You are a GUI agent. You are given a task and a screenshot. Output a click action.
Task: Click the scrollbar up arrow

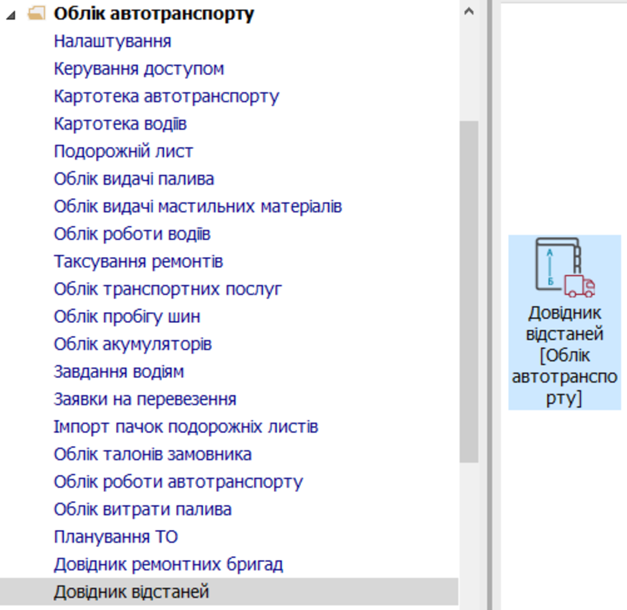(469, 11)
